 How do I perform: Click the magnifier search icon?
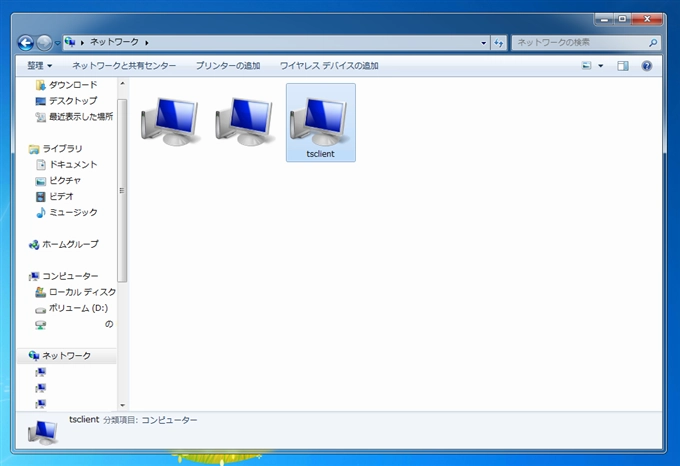coord(653,42)
